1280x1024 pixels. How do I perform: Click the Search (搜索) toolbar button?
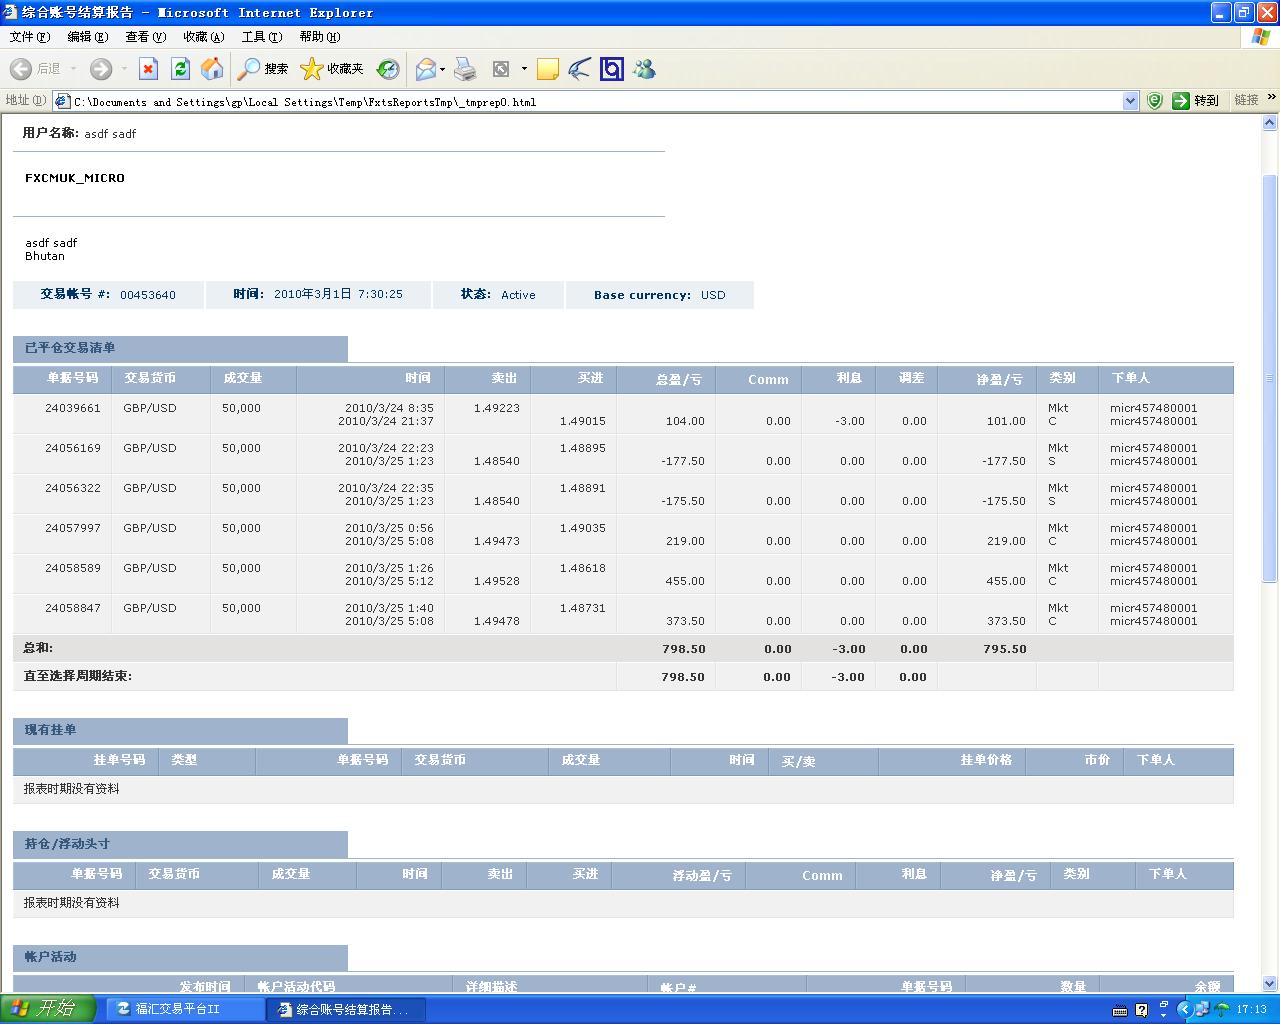tap(263, 69)
